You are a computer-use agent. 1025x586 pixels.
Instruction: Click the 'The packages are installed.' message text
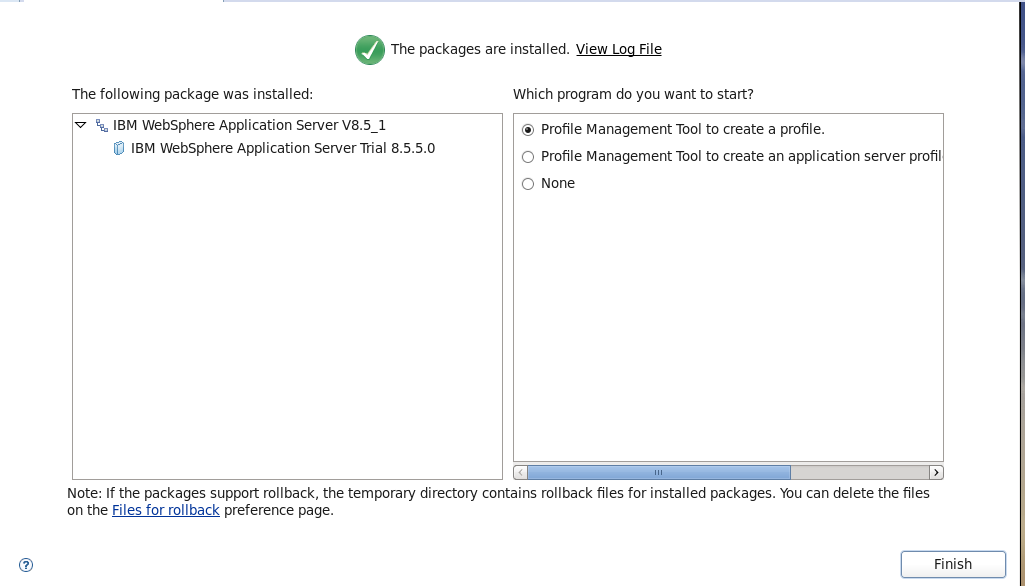480,49
